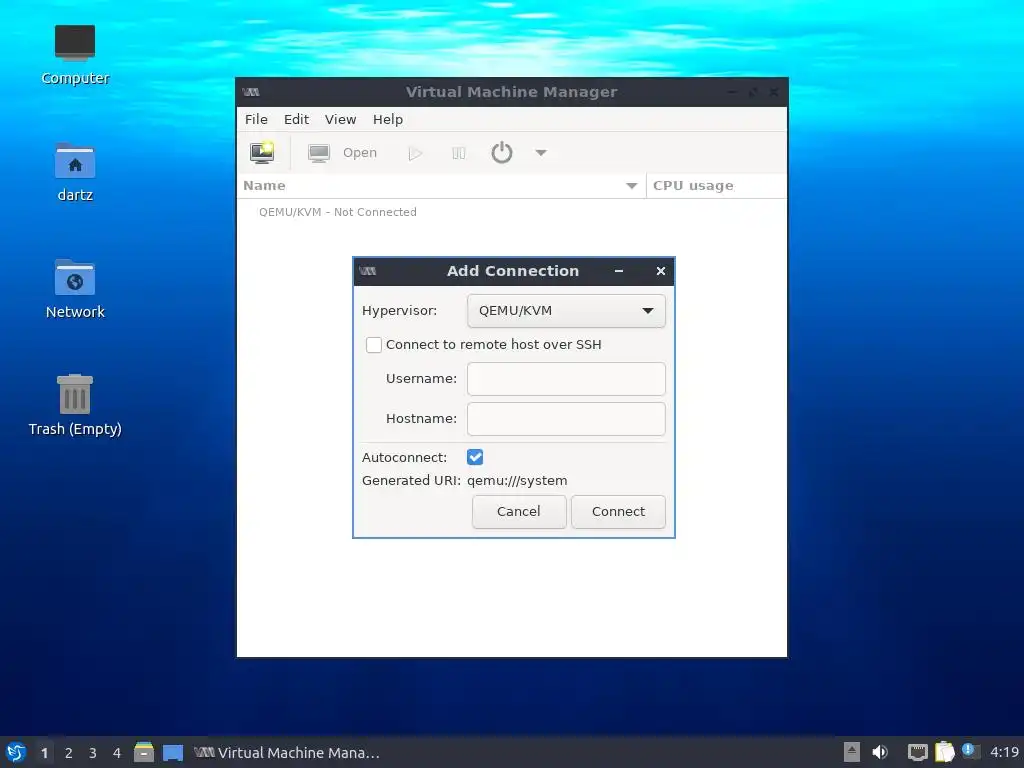Open the File menu

tap(256, 120)
